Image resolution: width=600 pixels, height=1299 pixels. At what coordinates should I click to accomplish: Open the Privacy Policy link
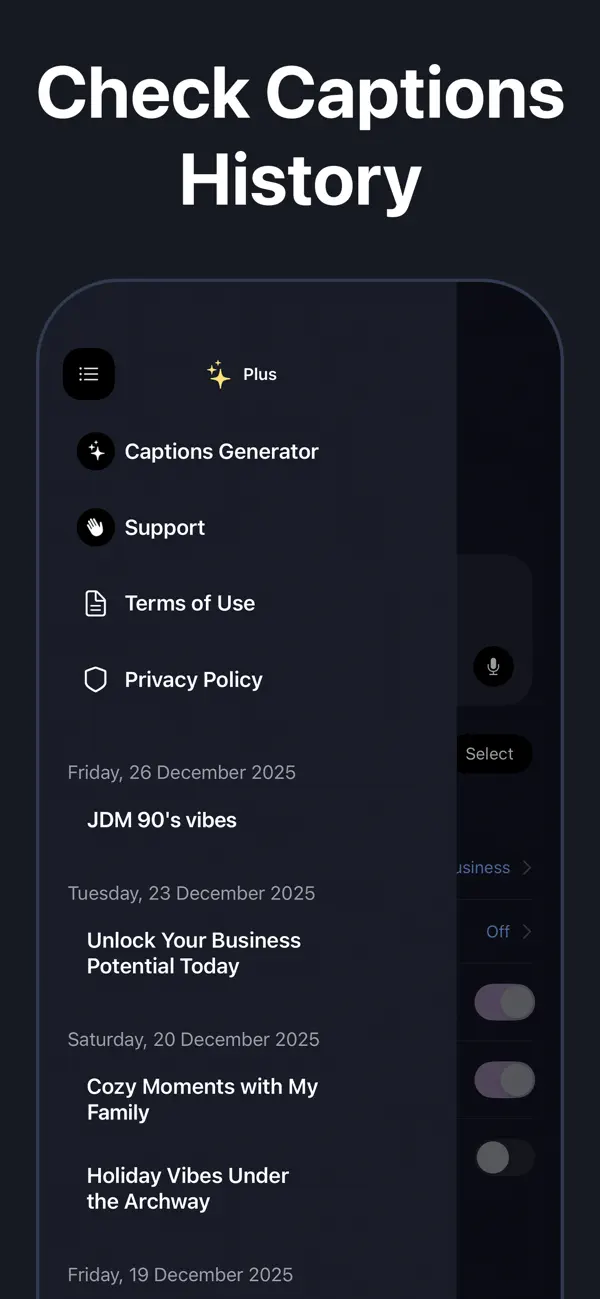point(194,680)
